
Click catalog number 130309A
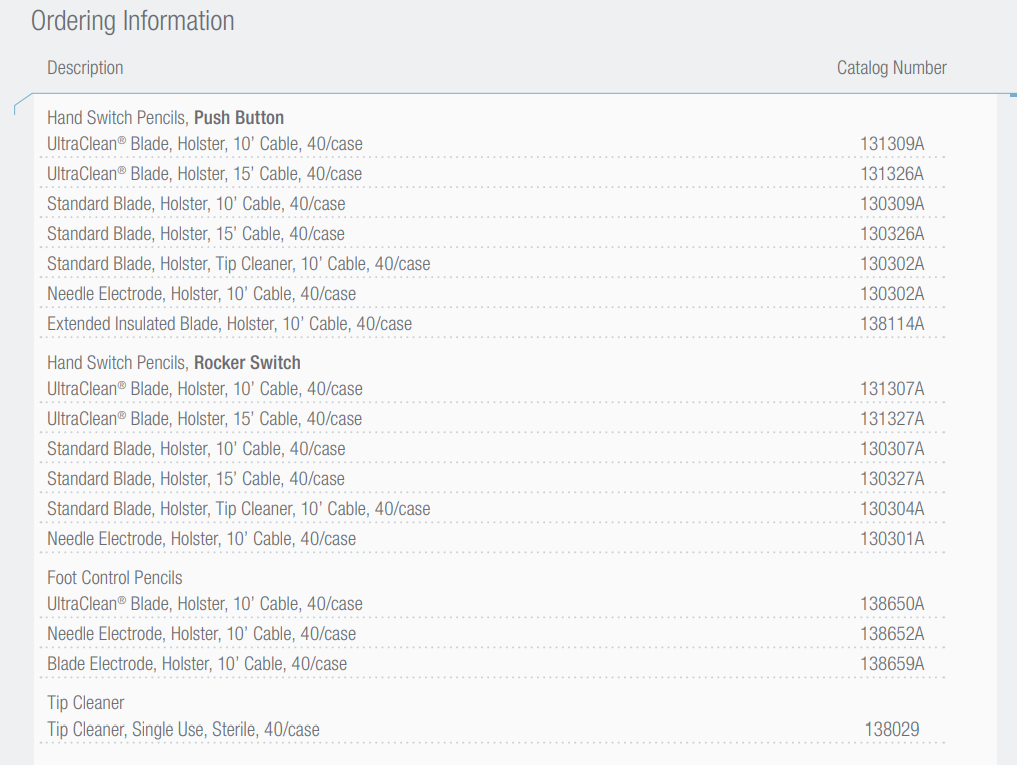tap(892, 204)
